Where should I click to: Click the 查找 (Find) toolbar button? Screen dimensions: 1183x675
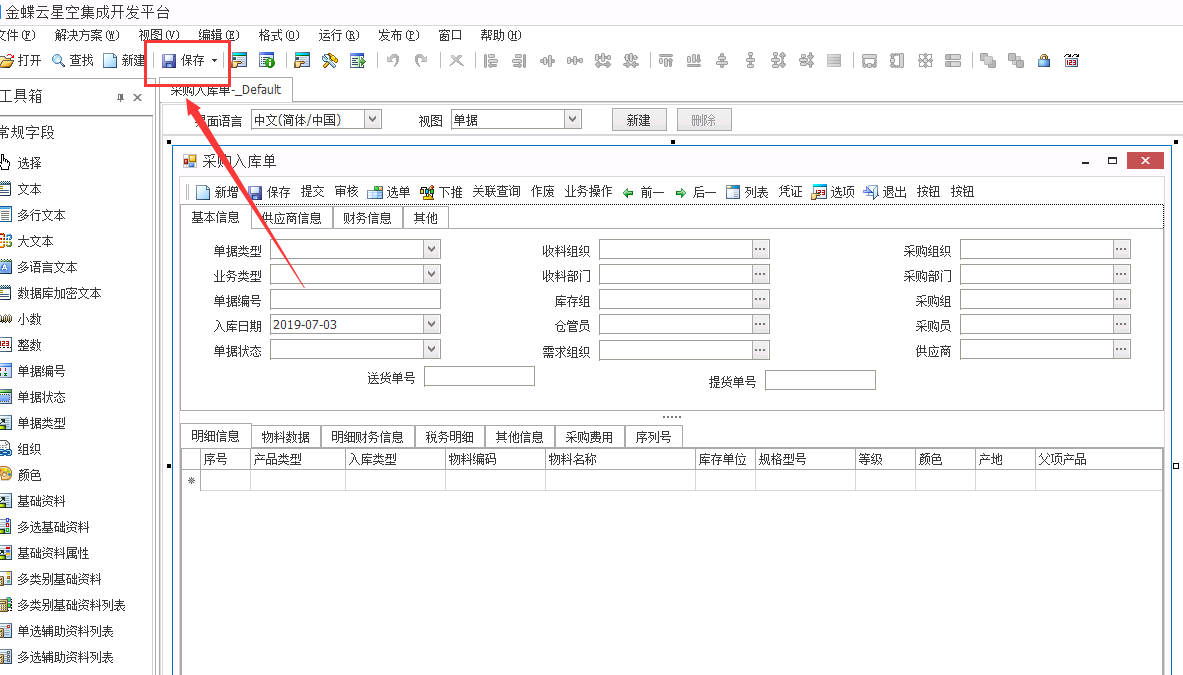(x=72, y=60)
